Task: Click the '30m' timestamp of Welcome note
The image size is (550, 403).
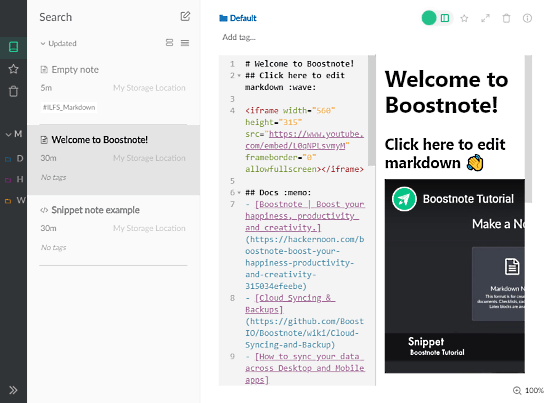Action: (x=48, y=158)
